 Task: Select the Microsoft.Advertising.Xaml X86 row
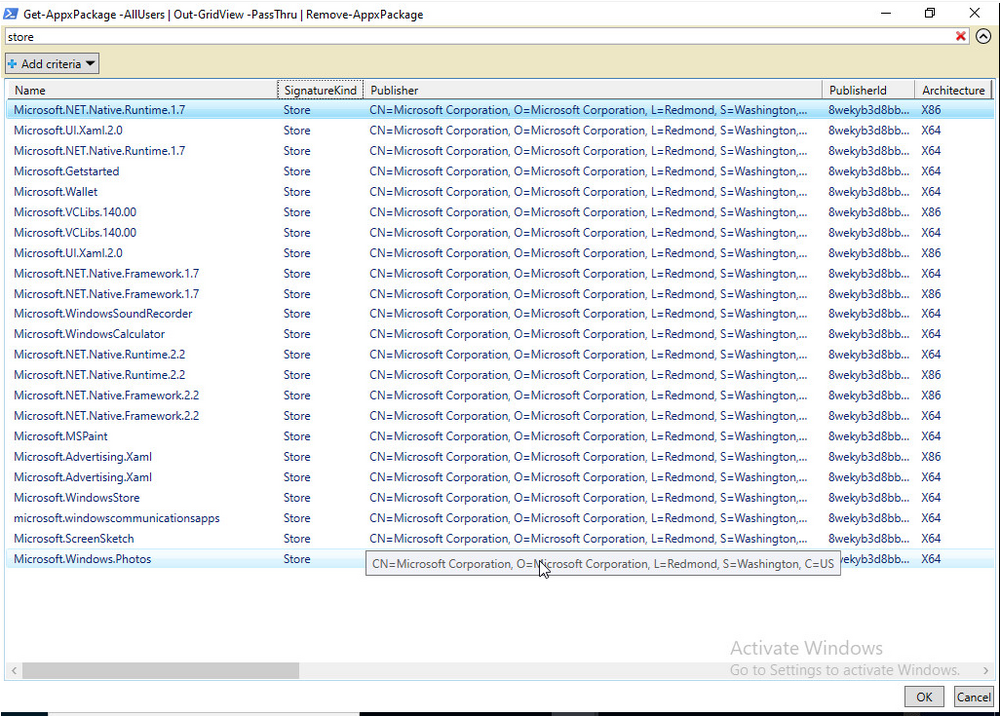500,457
